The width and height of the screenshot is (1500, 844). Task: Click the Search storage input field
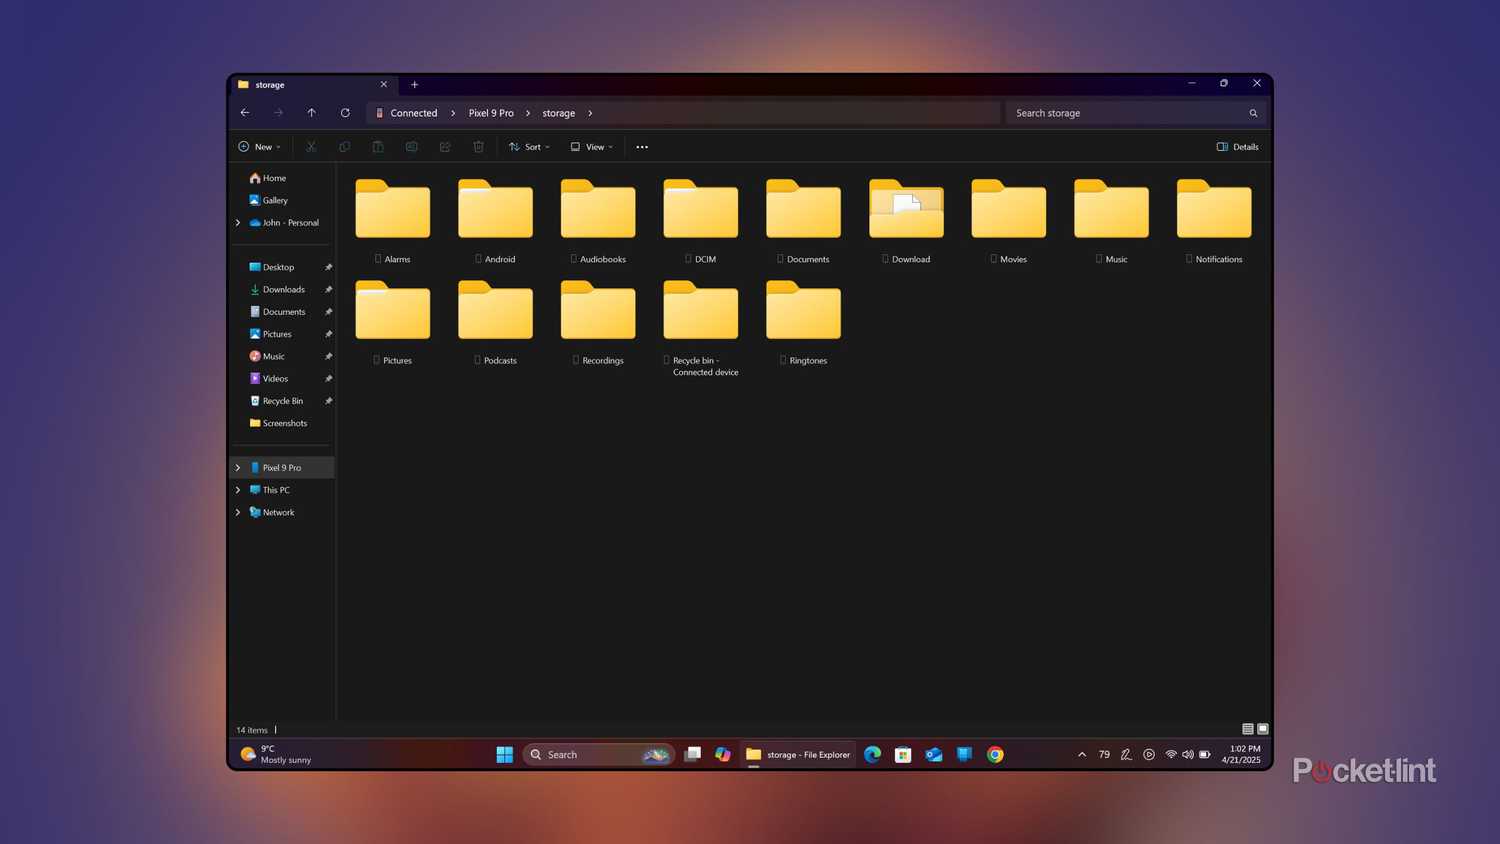(x=1135, y=113)
